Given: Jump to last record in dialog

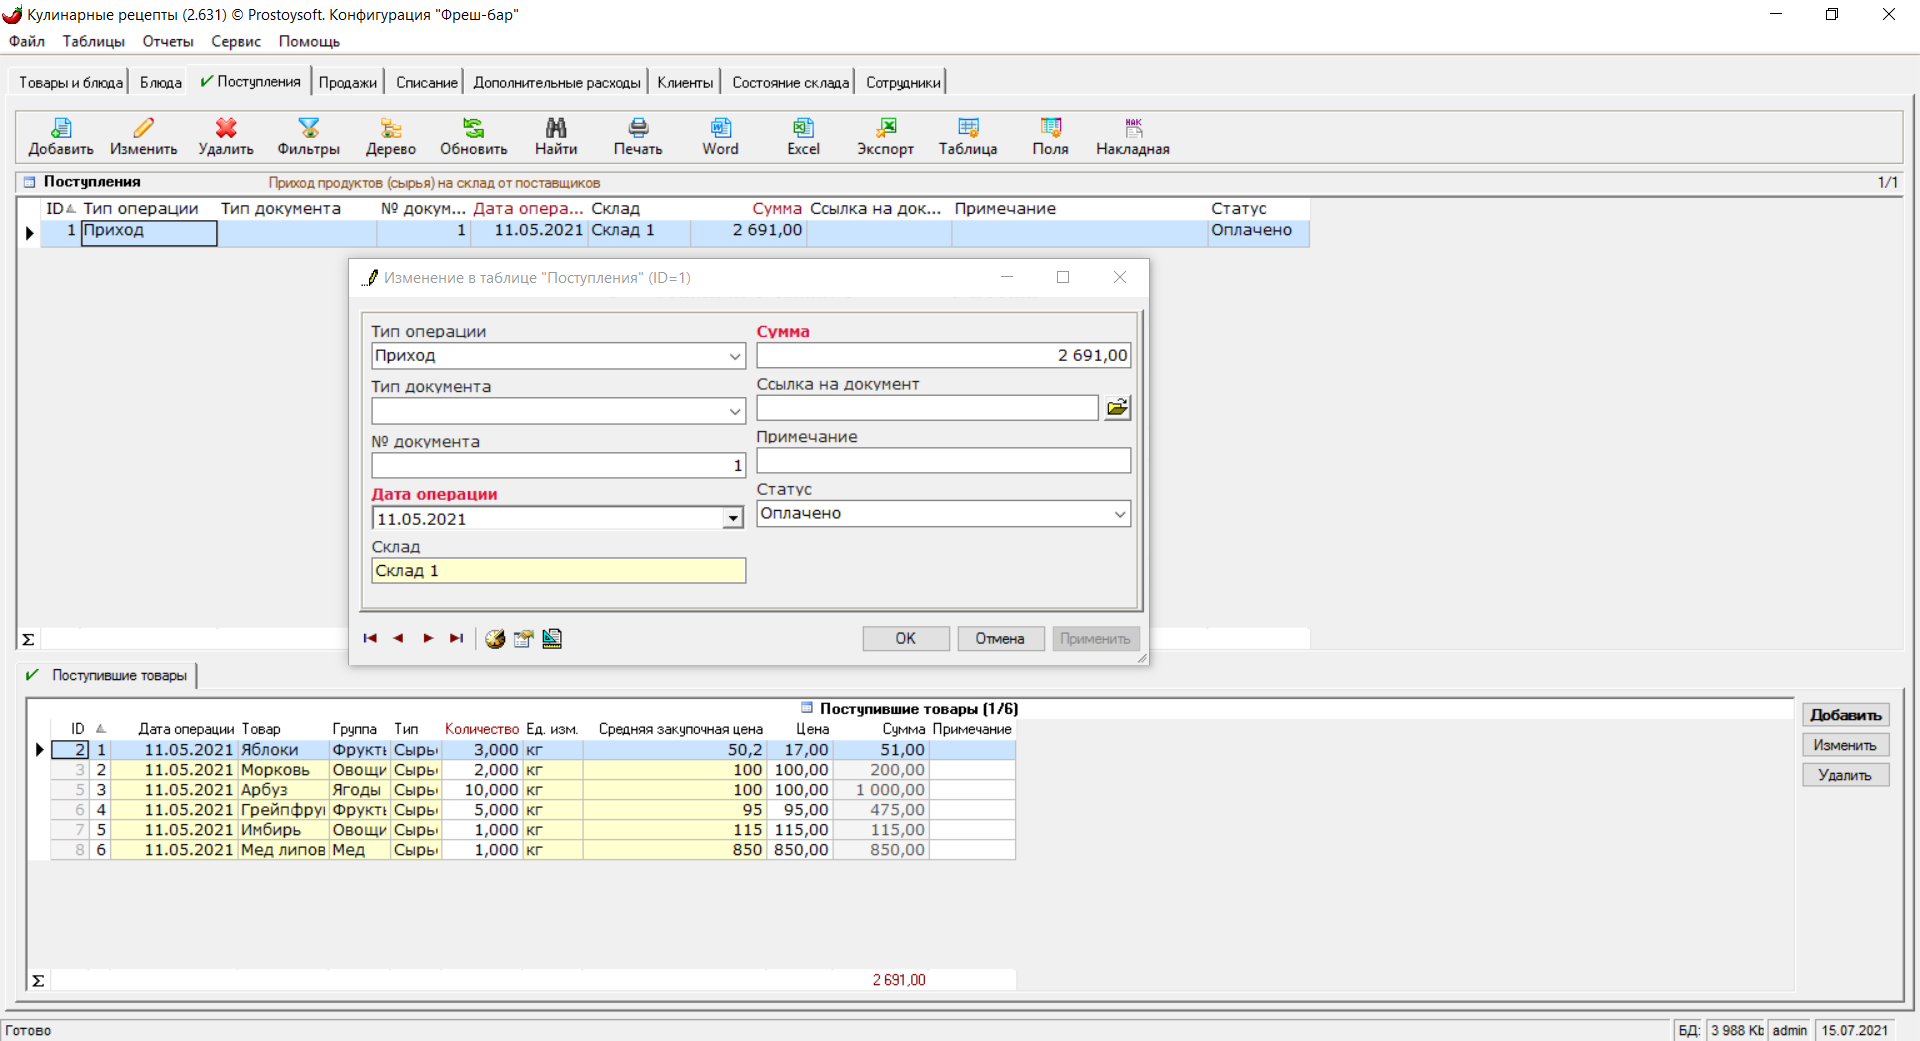Looking at the screenshot, I should coord(457,639).
